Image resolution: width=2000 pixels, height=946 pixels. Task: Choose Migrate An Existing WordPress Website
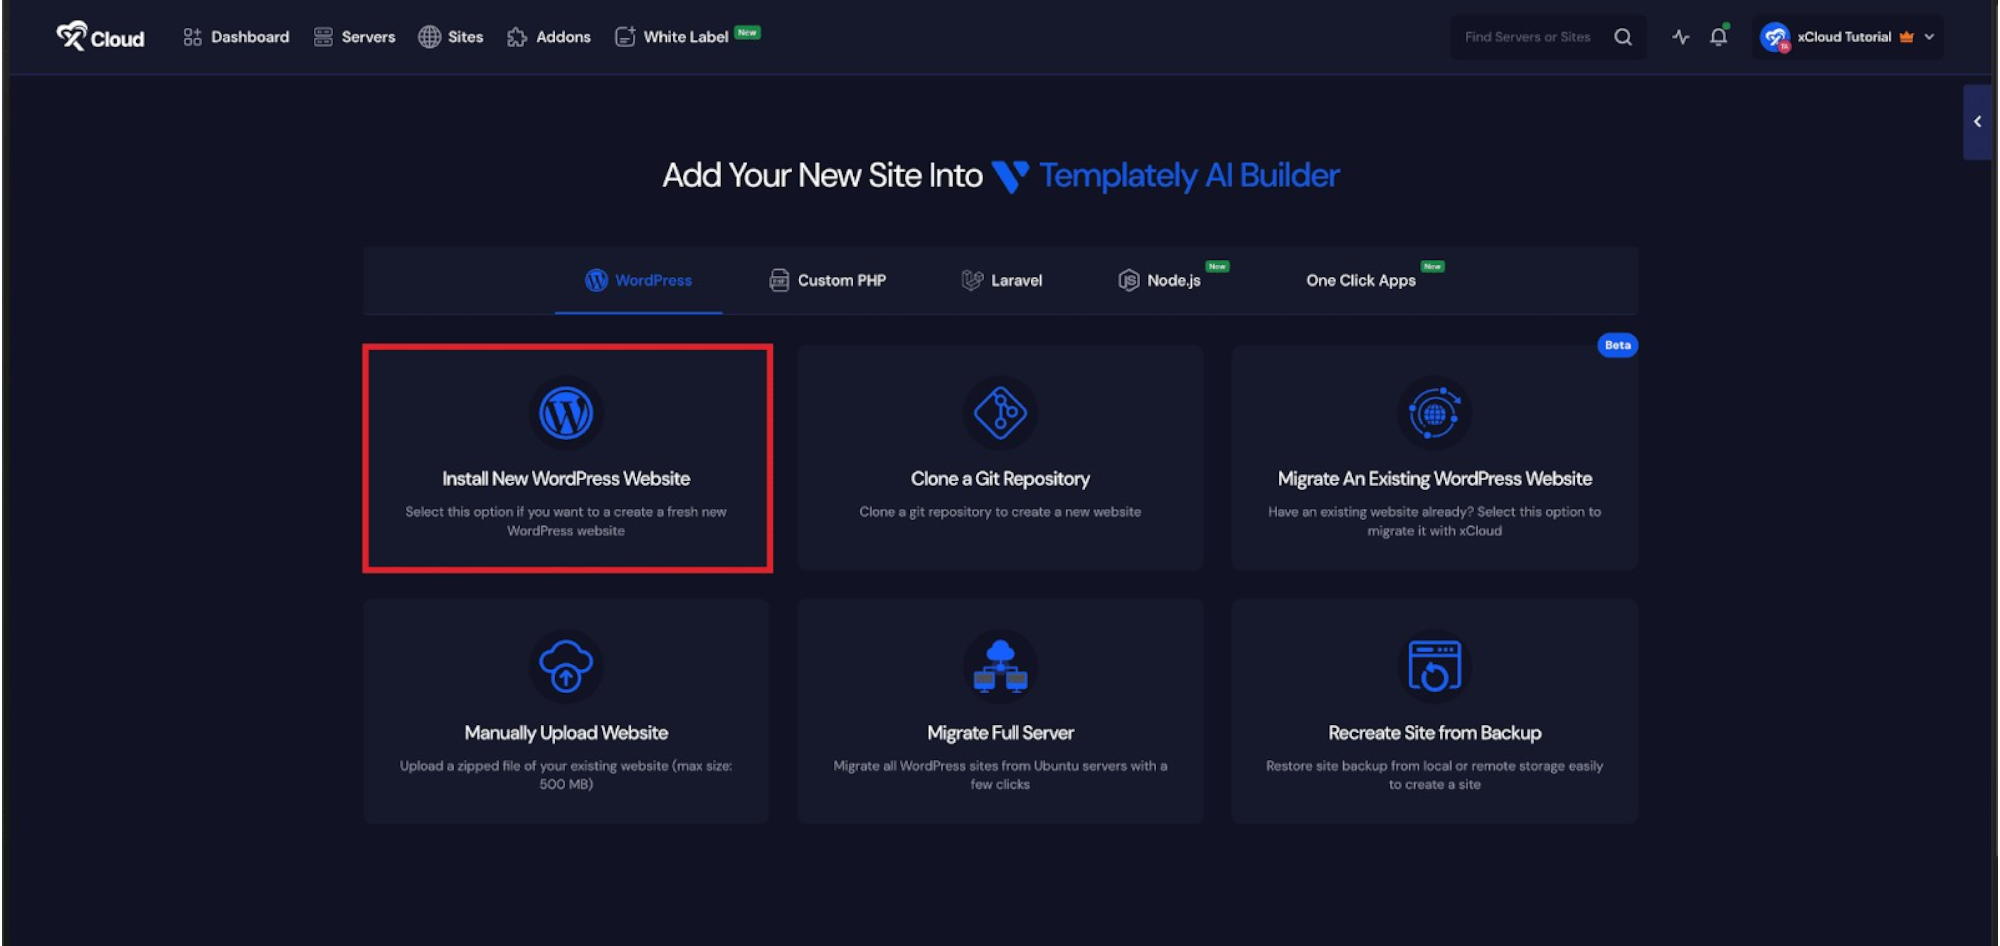tap(1434, 479)
